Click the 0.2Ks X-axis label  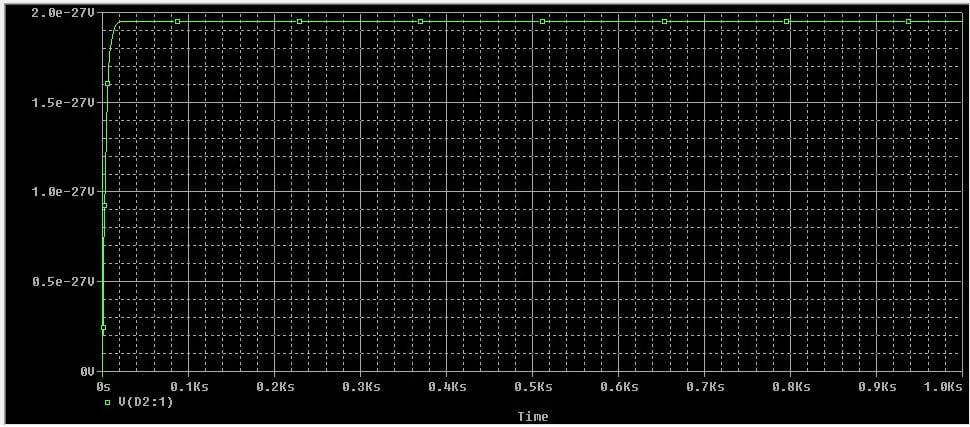[274, 386]
